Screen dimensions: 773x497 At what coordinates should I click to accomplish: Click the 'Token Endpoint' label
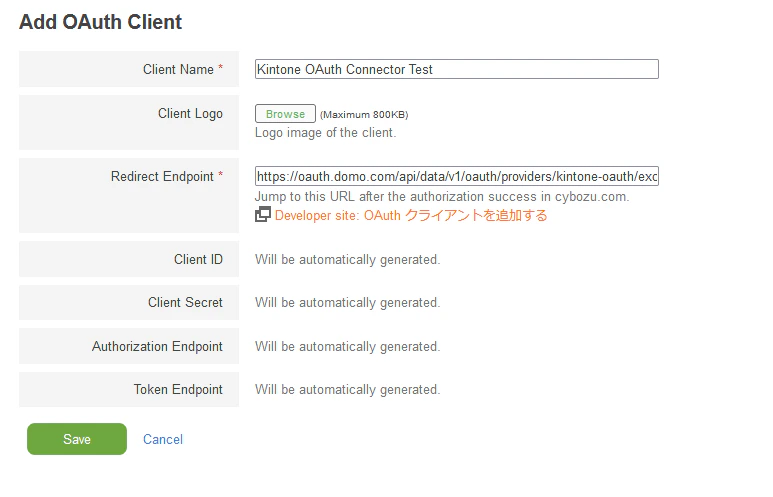tap(178, 390)
